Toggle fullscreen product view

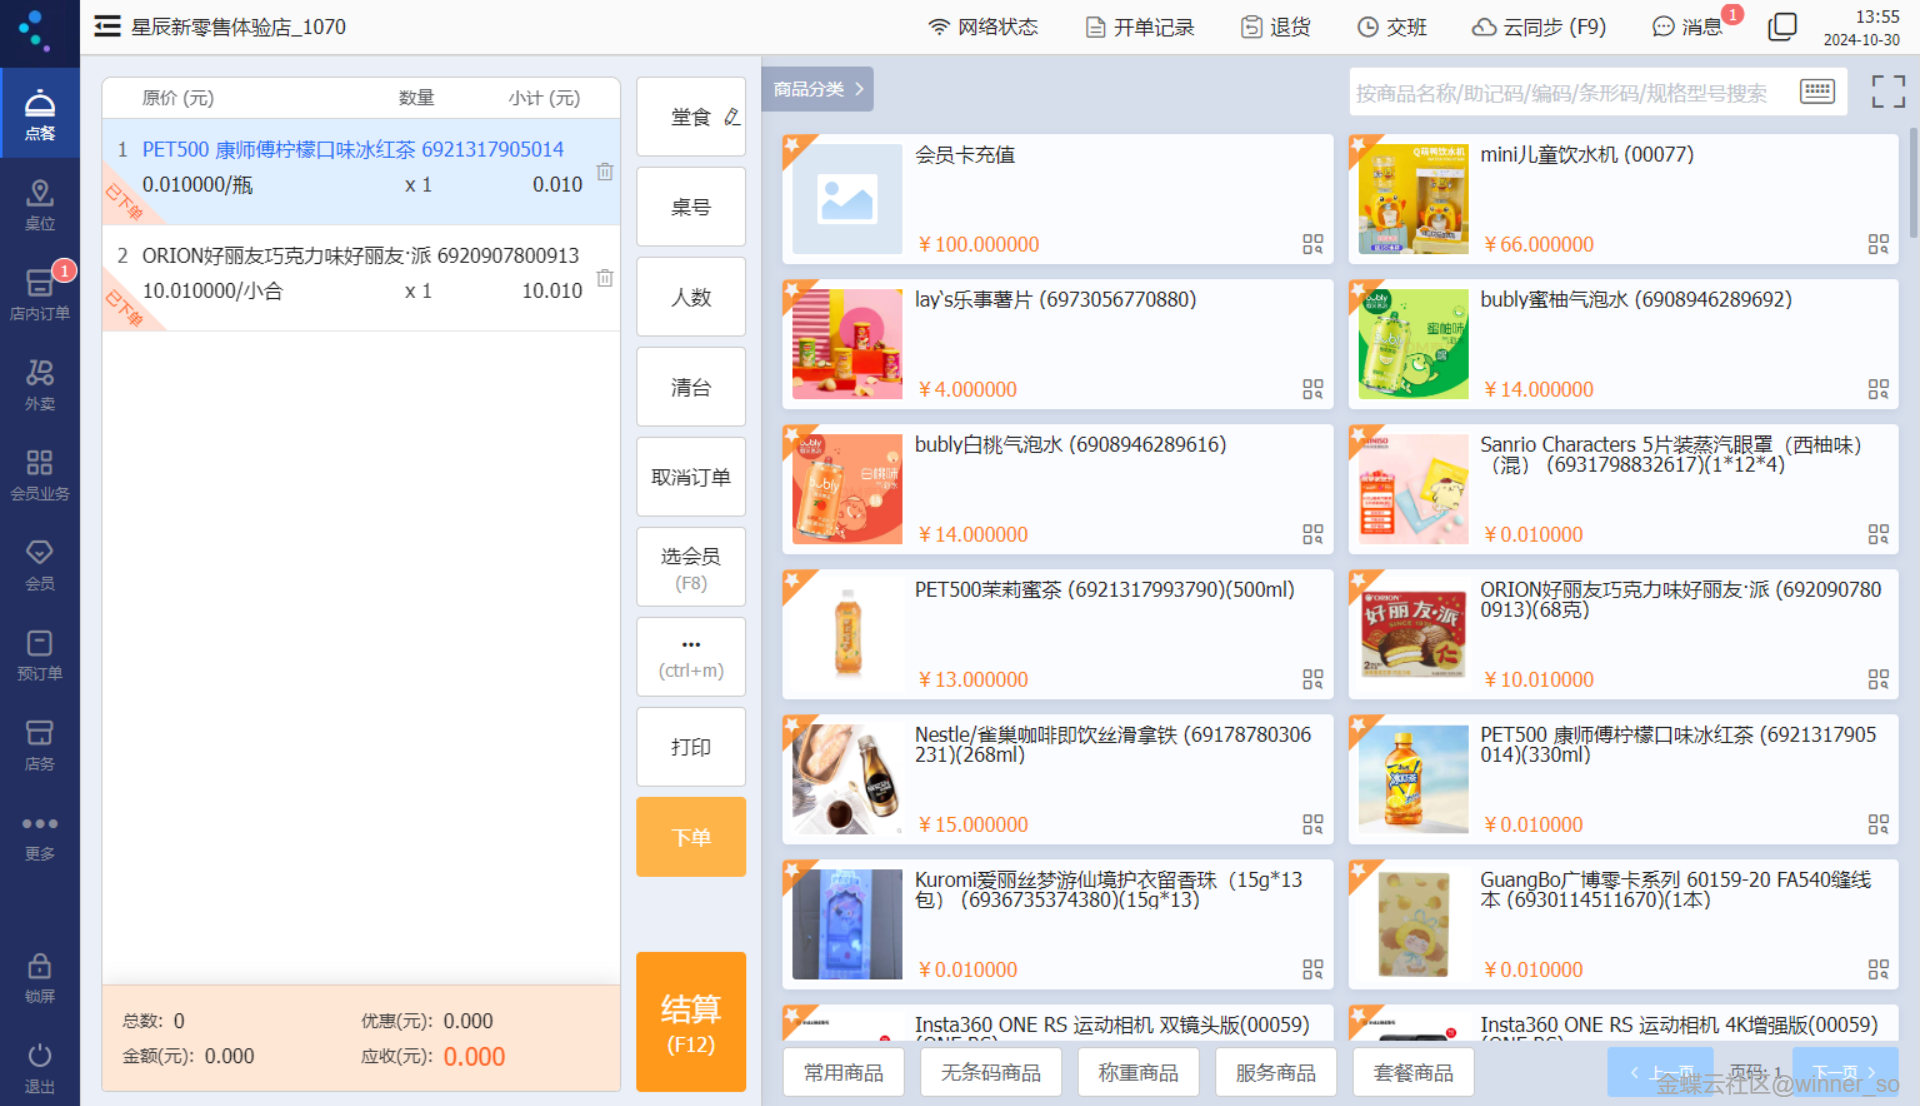(x=1888, y=92)
